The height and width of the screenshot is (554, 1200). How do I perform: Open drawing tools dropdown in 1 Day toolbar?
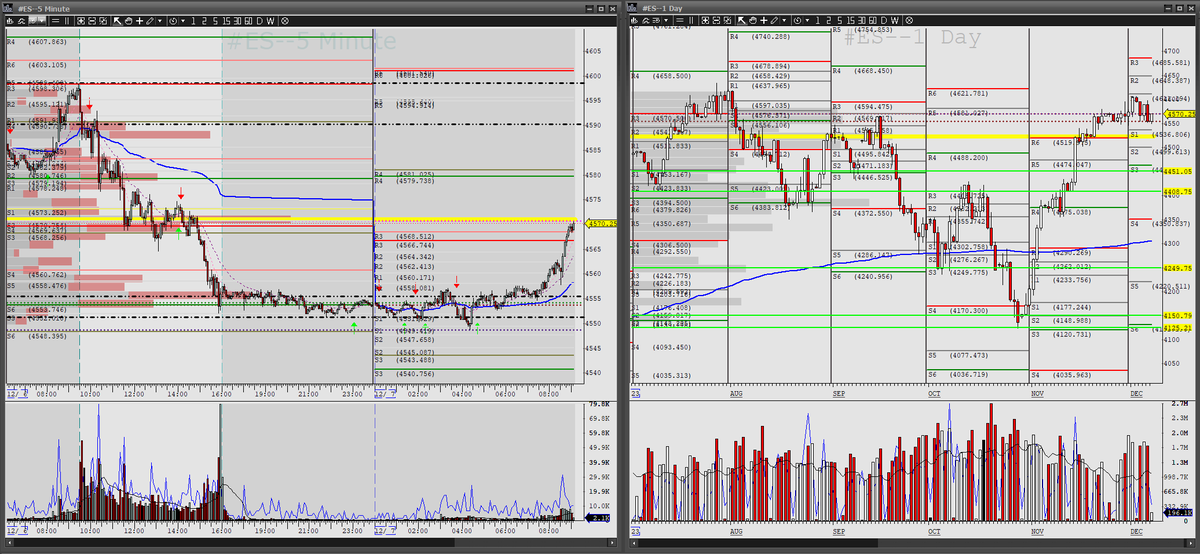point(784,21)
